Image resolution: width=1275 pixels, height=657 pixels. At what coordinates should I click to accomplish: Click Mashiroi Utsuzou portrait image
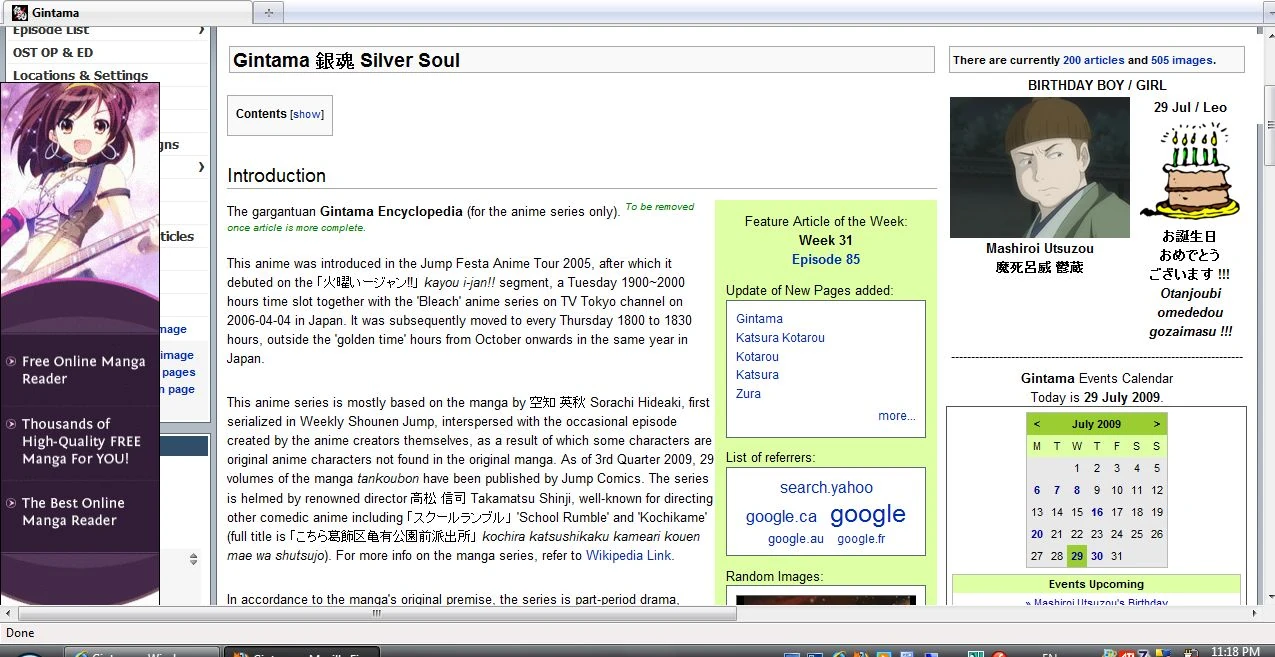(x=1040, y=167)
